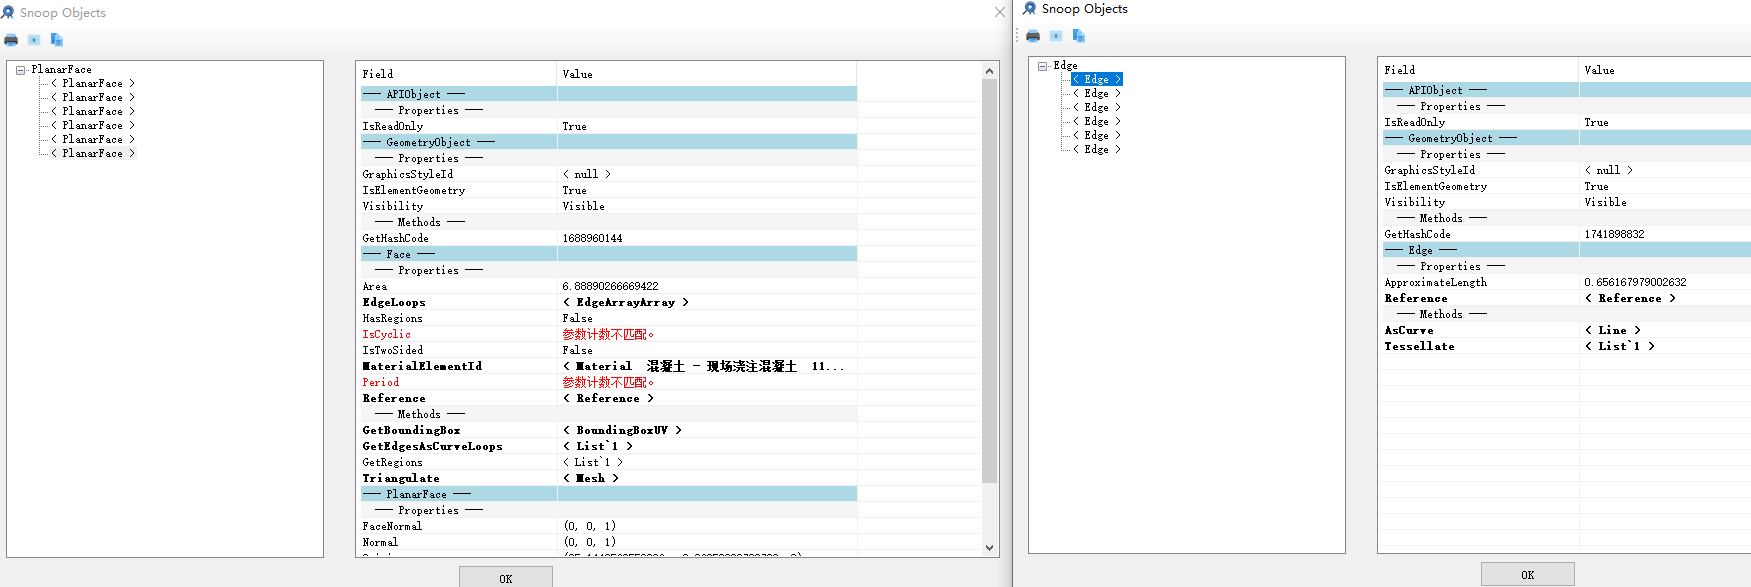Click the Copy icon in the PlanarFace window toolbar
The image size is (1751, 587).
point(57,40)
